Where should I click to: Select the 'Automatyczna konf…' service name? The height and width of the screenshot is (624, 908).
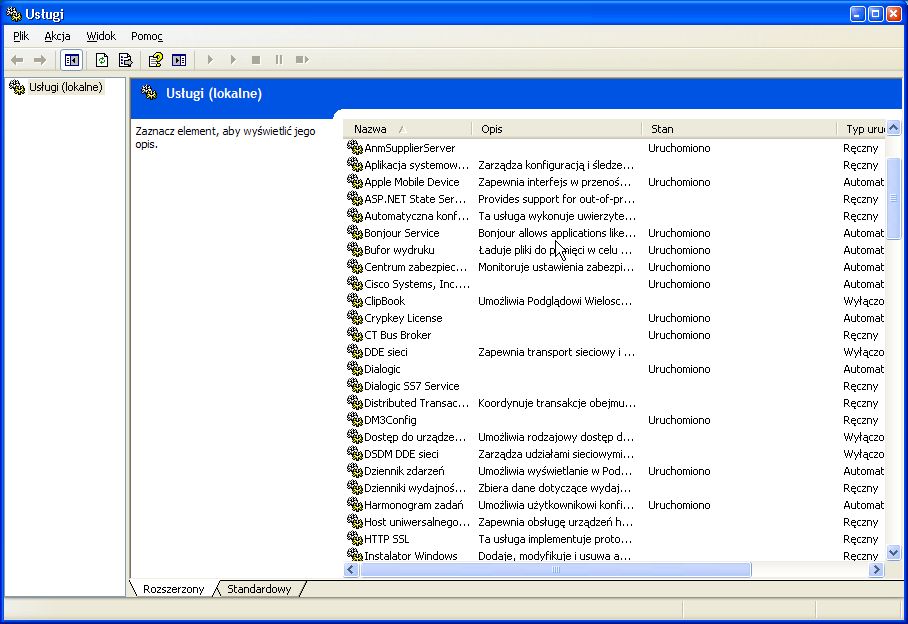coord(416,216)
